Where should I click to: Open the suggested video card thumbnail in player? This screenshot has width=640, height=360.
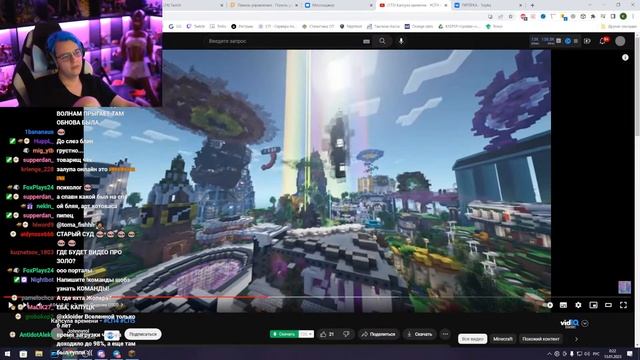(x=624, y=287)
